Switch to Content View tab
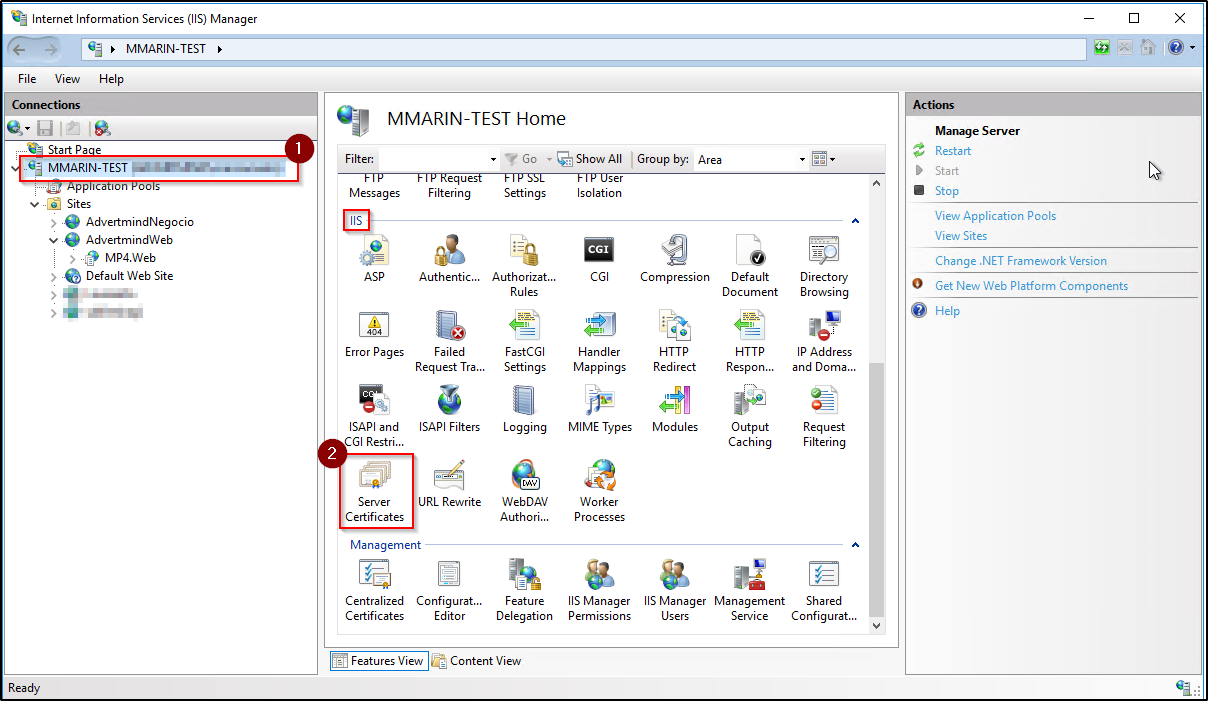Image resolution: width=1208 pixels, height=701 pixels. [x=477, y=661]
